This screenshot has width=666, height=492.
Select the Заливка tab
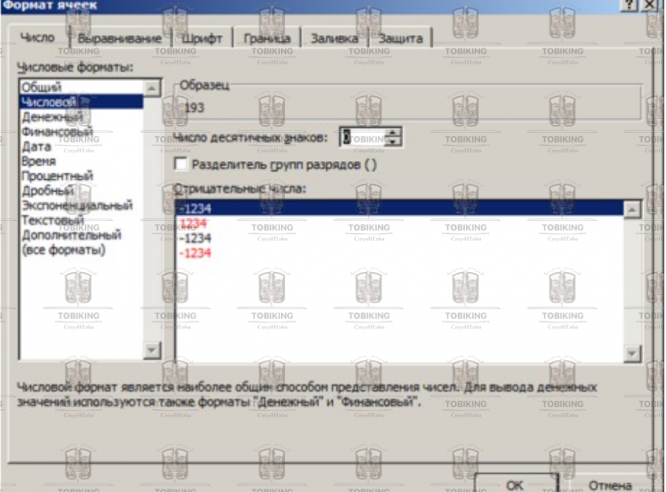[335, 39]
